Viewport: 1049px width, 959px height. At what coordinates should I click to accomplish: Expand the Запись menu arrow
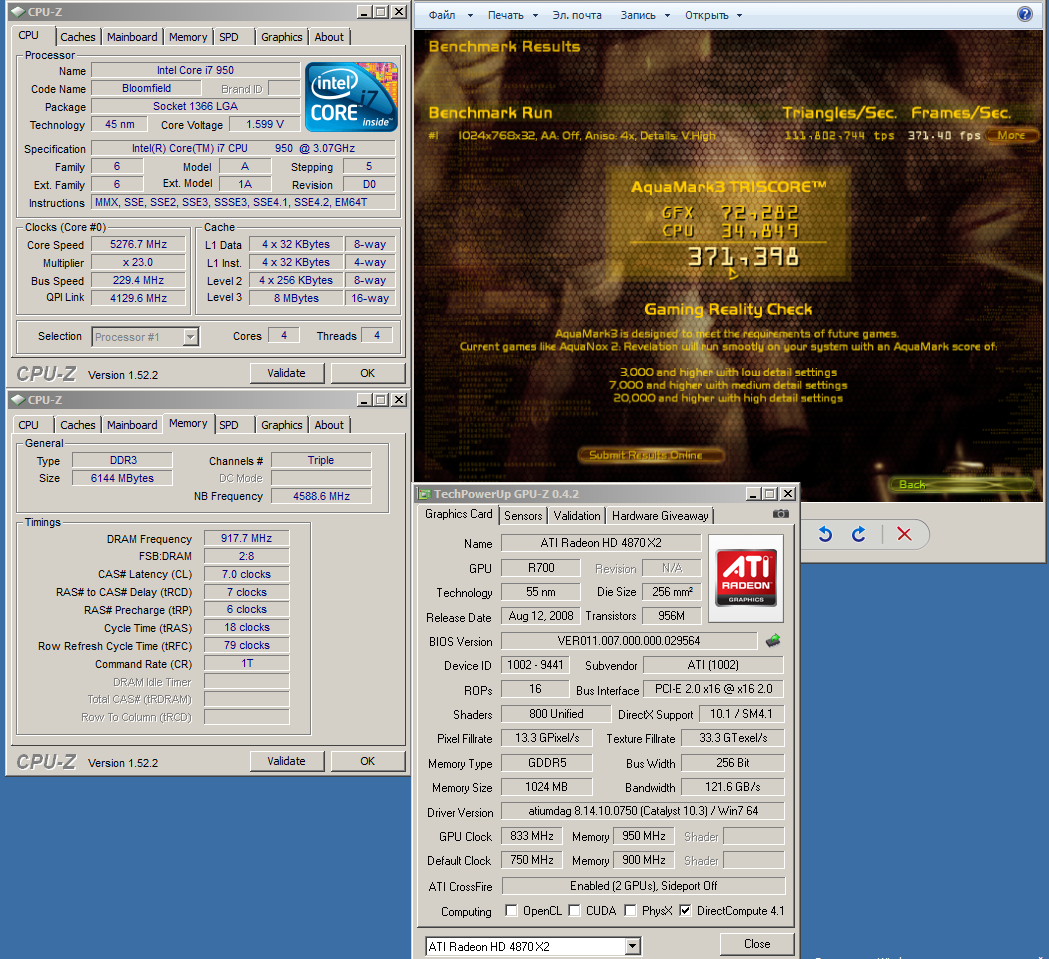tap(667, 15)
